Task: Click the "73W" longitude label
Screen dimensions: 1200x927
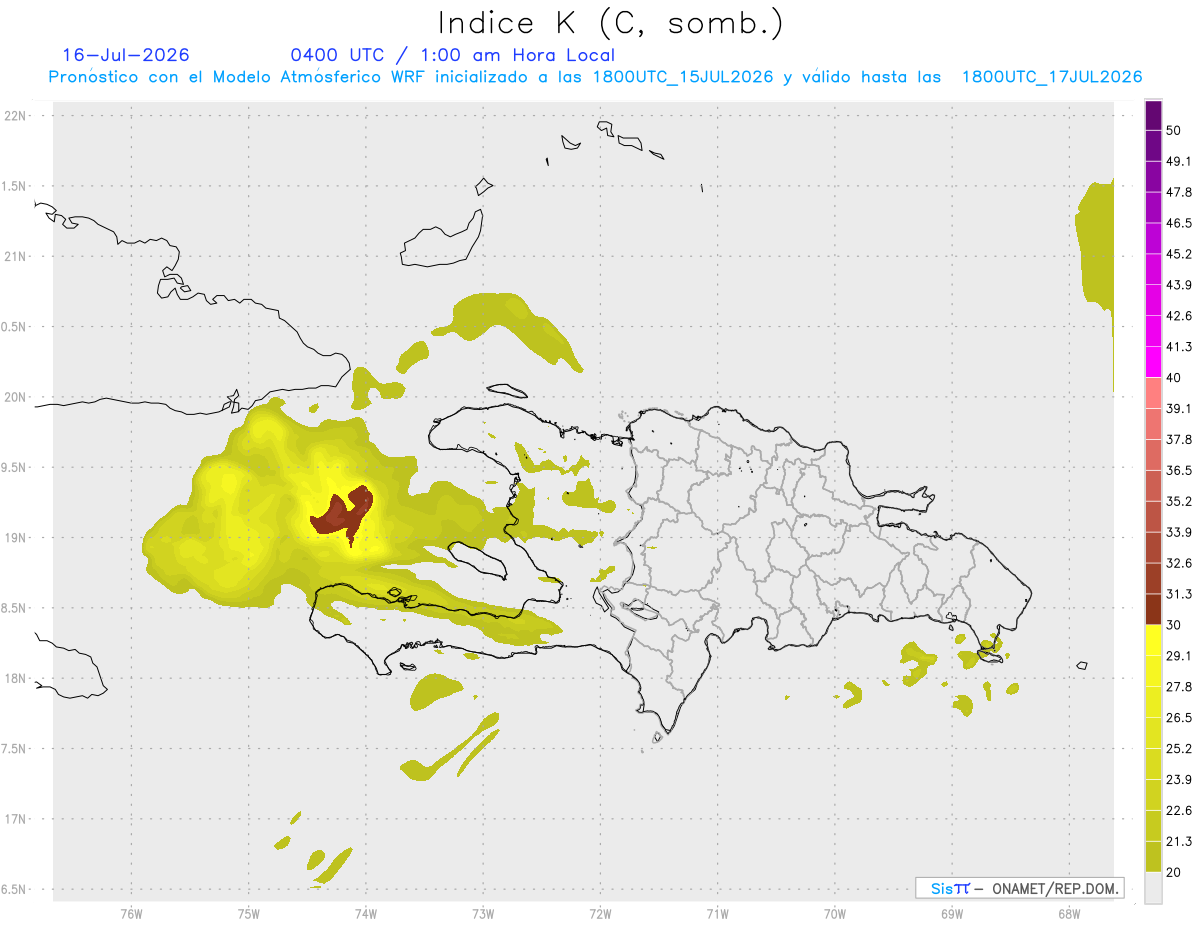Action: pos(483,914)
